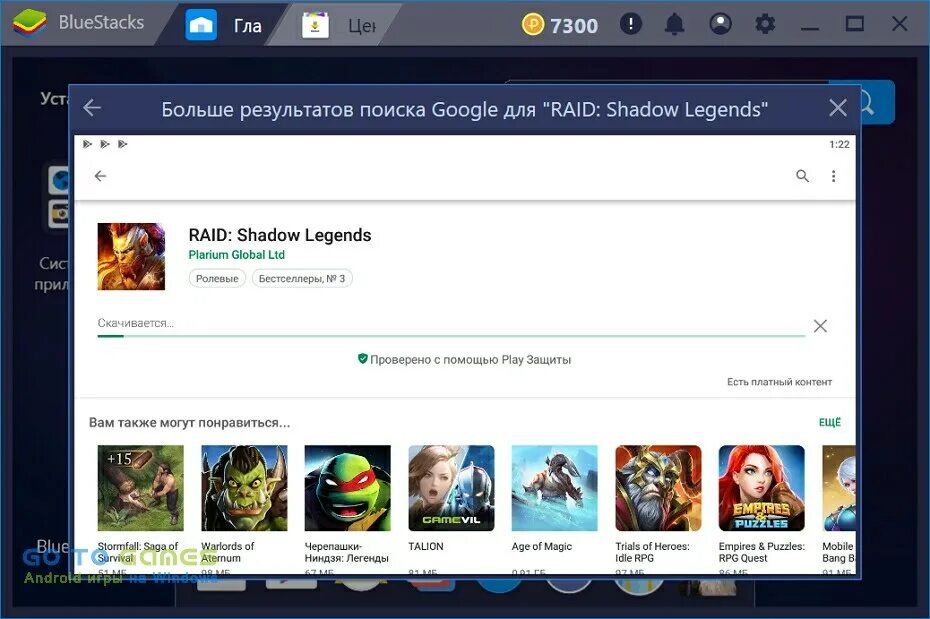
Task: Open the notifications bell
Action: tap(674, 24)
